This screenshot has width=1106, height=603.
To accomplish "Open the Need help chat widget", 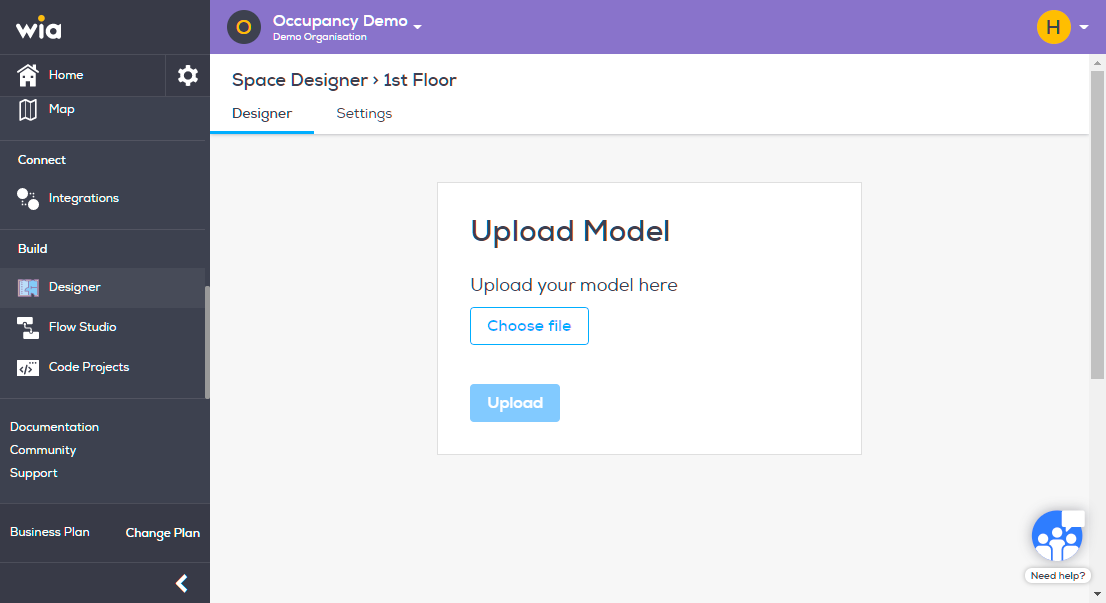I will pyautogui.click(x=1057, y=536).
